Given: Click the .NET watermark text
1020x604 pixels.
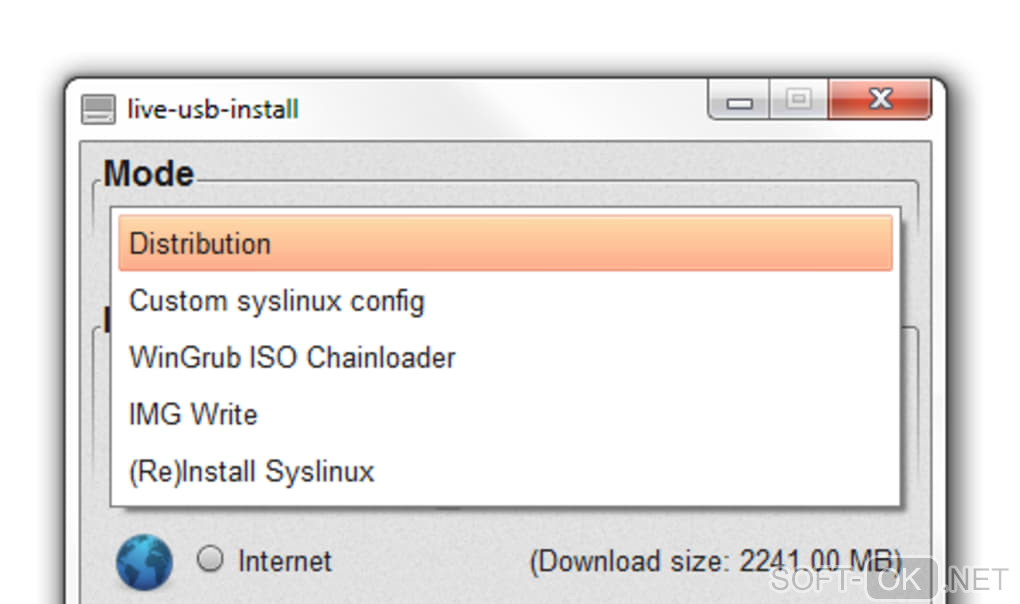Looking at the screenshot, I should point(975,579).
